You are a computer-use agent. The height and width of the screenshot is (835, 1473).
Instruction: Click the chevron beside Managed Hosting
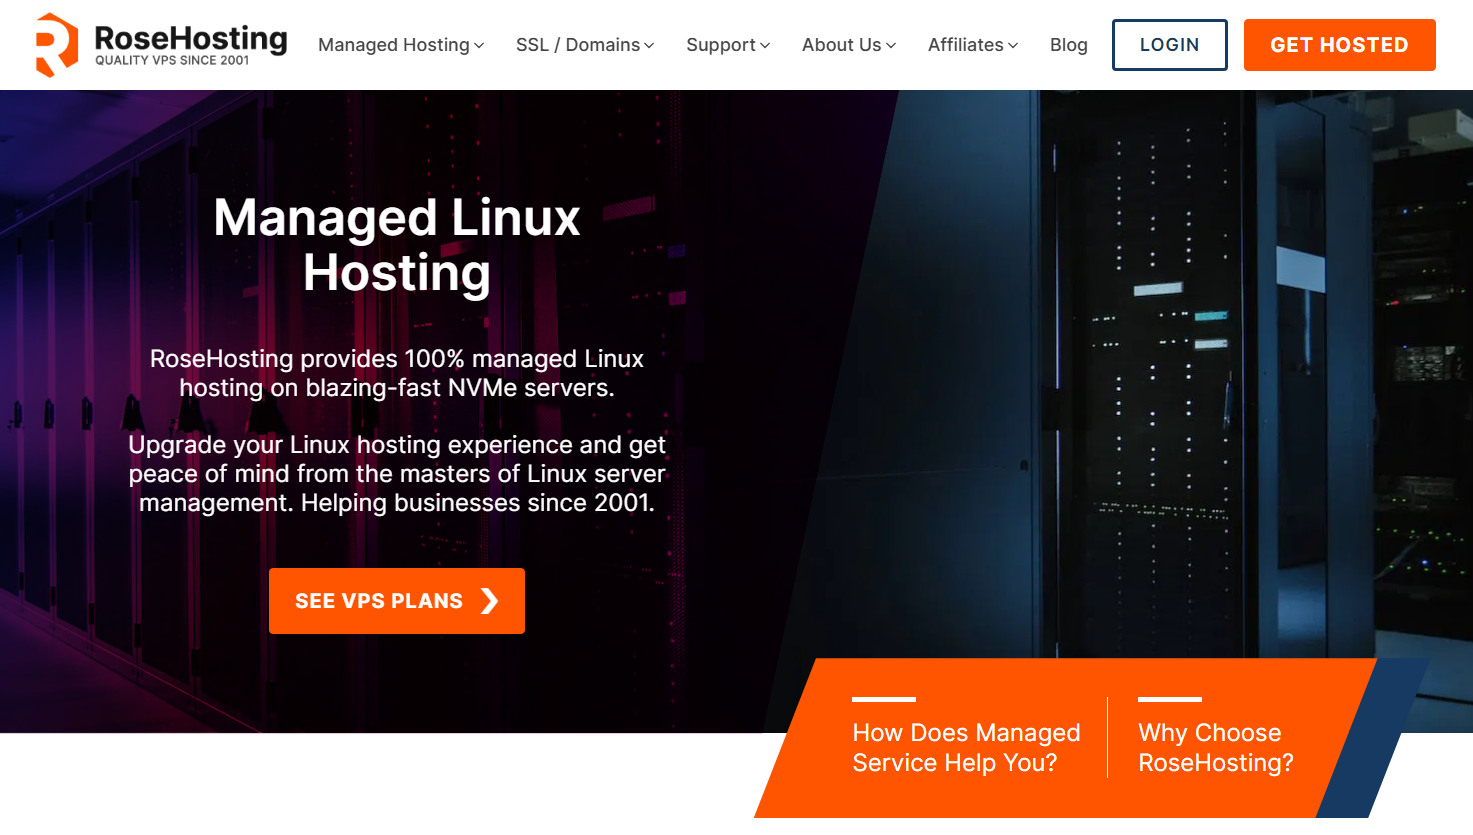pos(479,46)
